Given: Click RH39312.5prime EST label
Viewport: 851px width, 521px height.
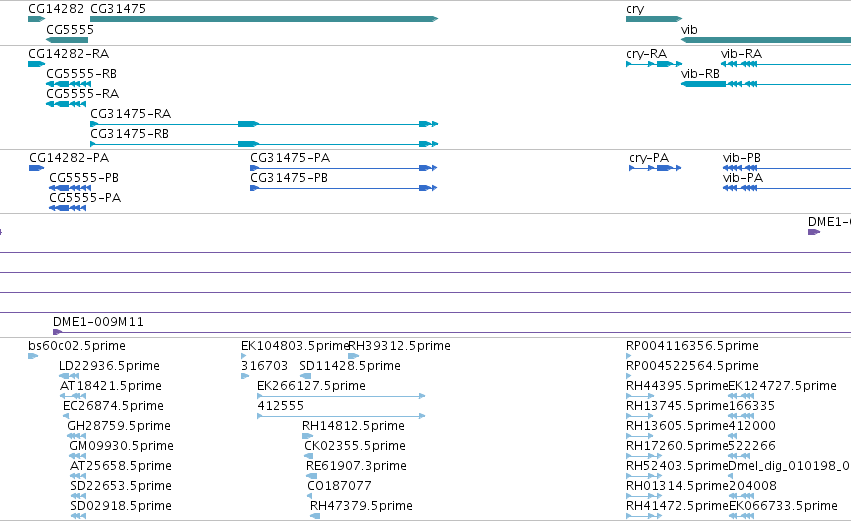Looking at the screenshot, I should 399,346.
